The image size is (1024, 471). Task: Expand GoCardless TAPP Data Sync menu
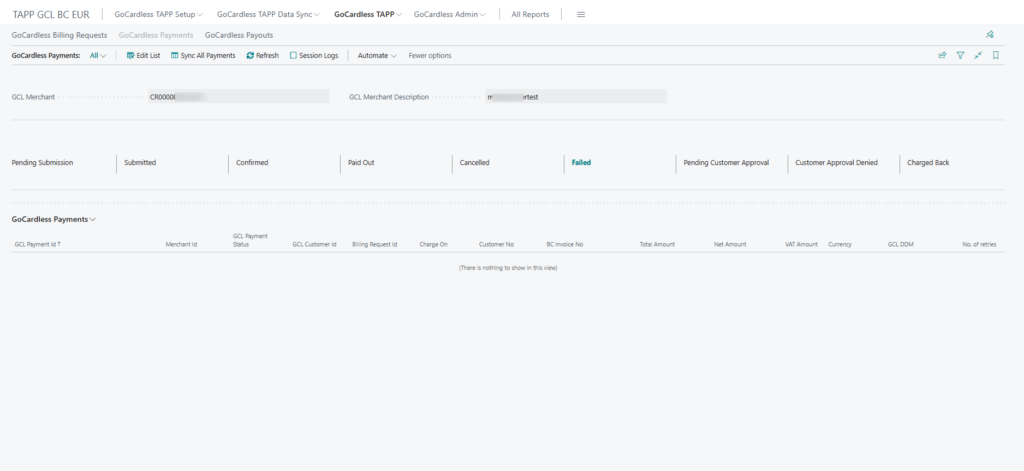(268, 15)
